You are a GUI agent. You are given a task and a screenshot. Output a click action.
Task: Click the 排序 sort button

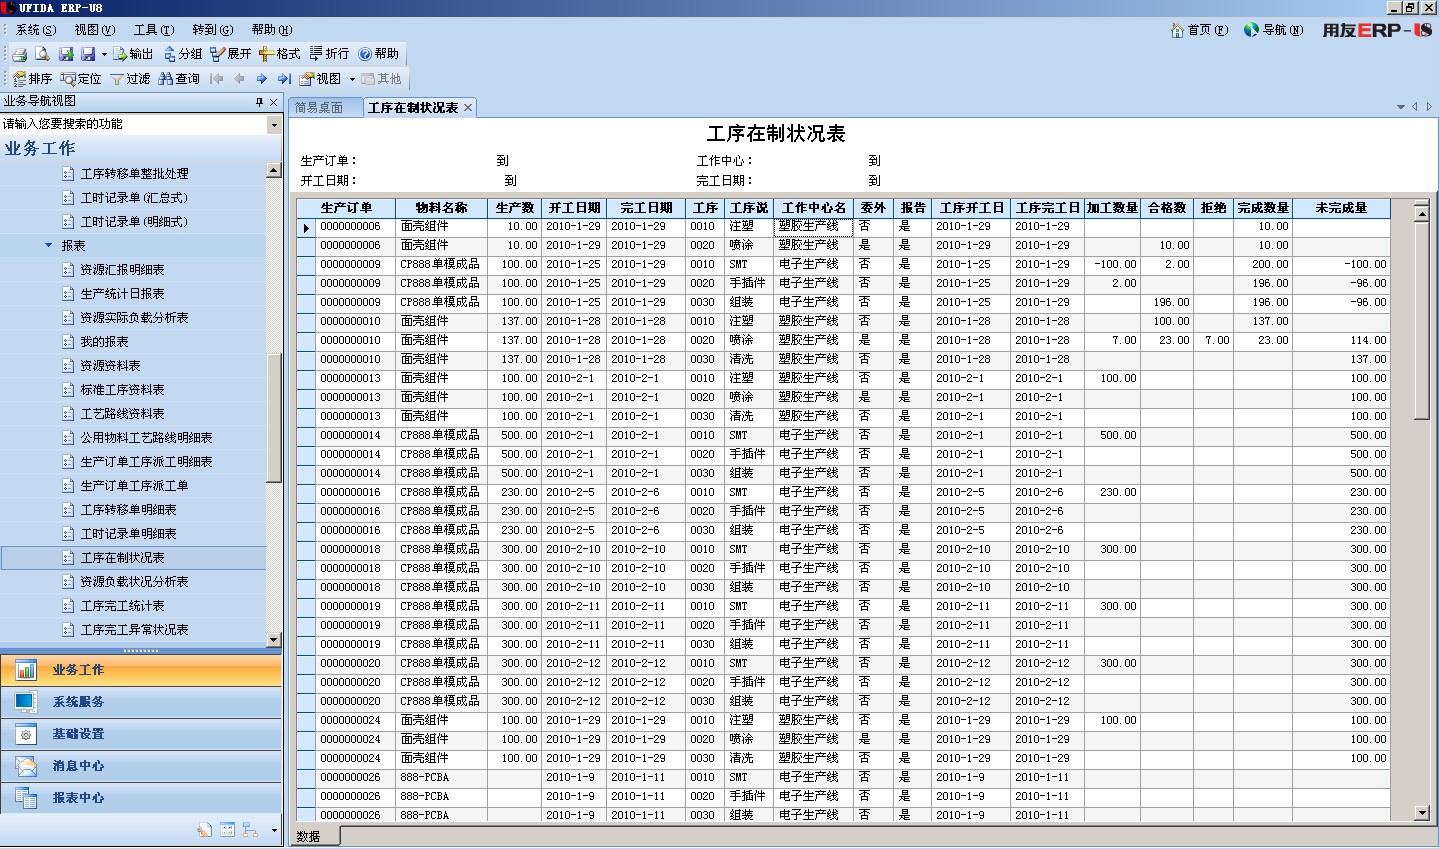pyautogui.click(x=32, y=79)
